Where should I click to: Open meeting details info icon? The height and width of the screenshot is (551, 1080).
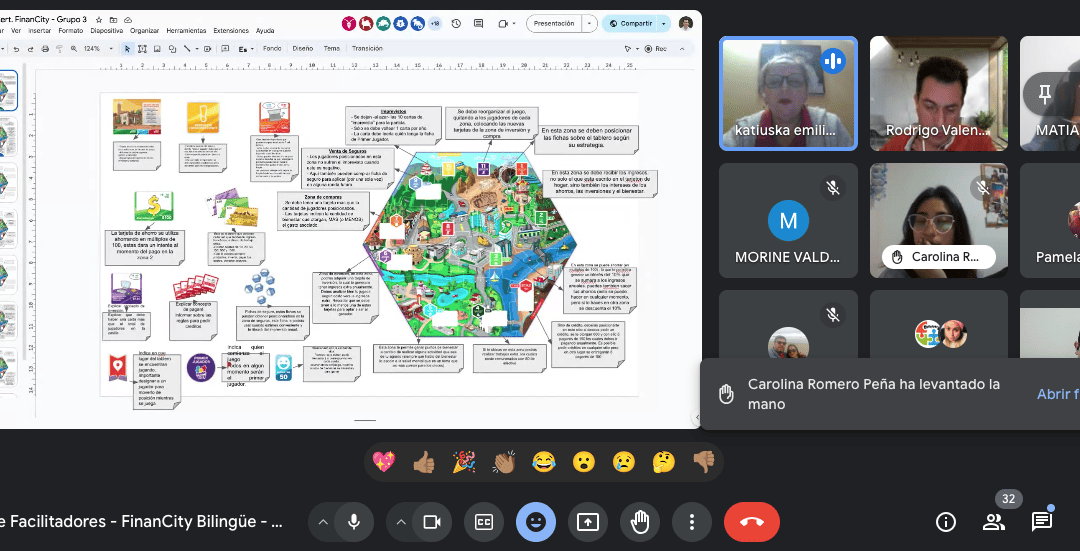pos(945,522)
